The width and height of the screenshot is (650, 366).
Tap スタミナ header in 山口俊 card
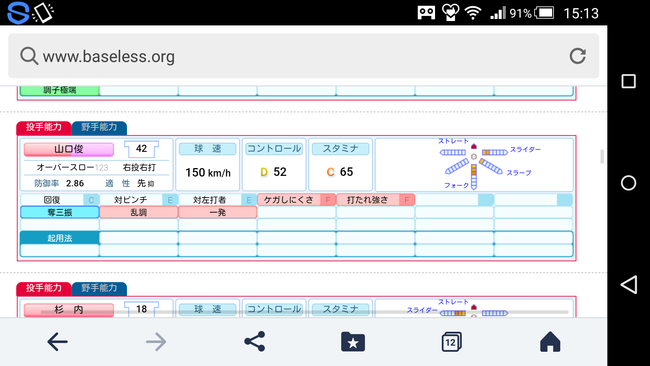click(340, 149)
